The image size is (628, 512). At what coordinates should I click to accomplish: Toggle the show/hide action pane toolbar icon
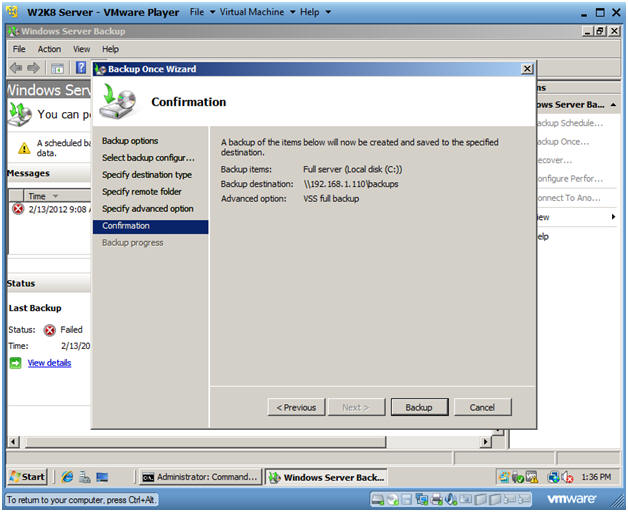click(57, 68)
